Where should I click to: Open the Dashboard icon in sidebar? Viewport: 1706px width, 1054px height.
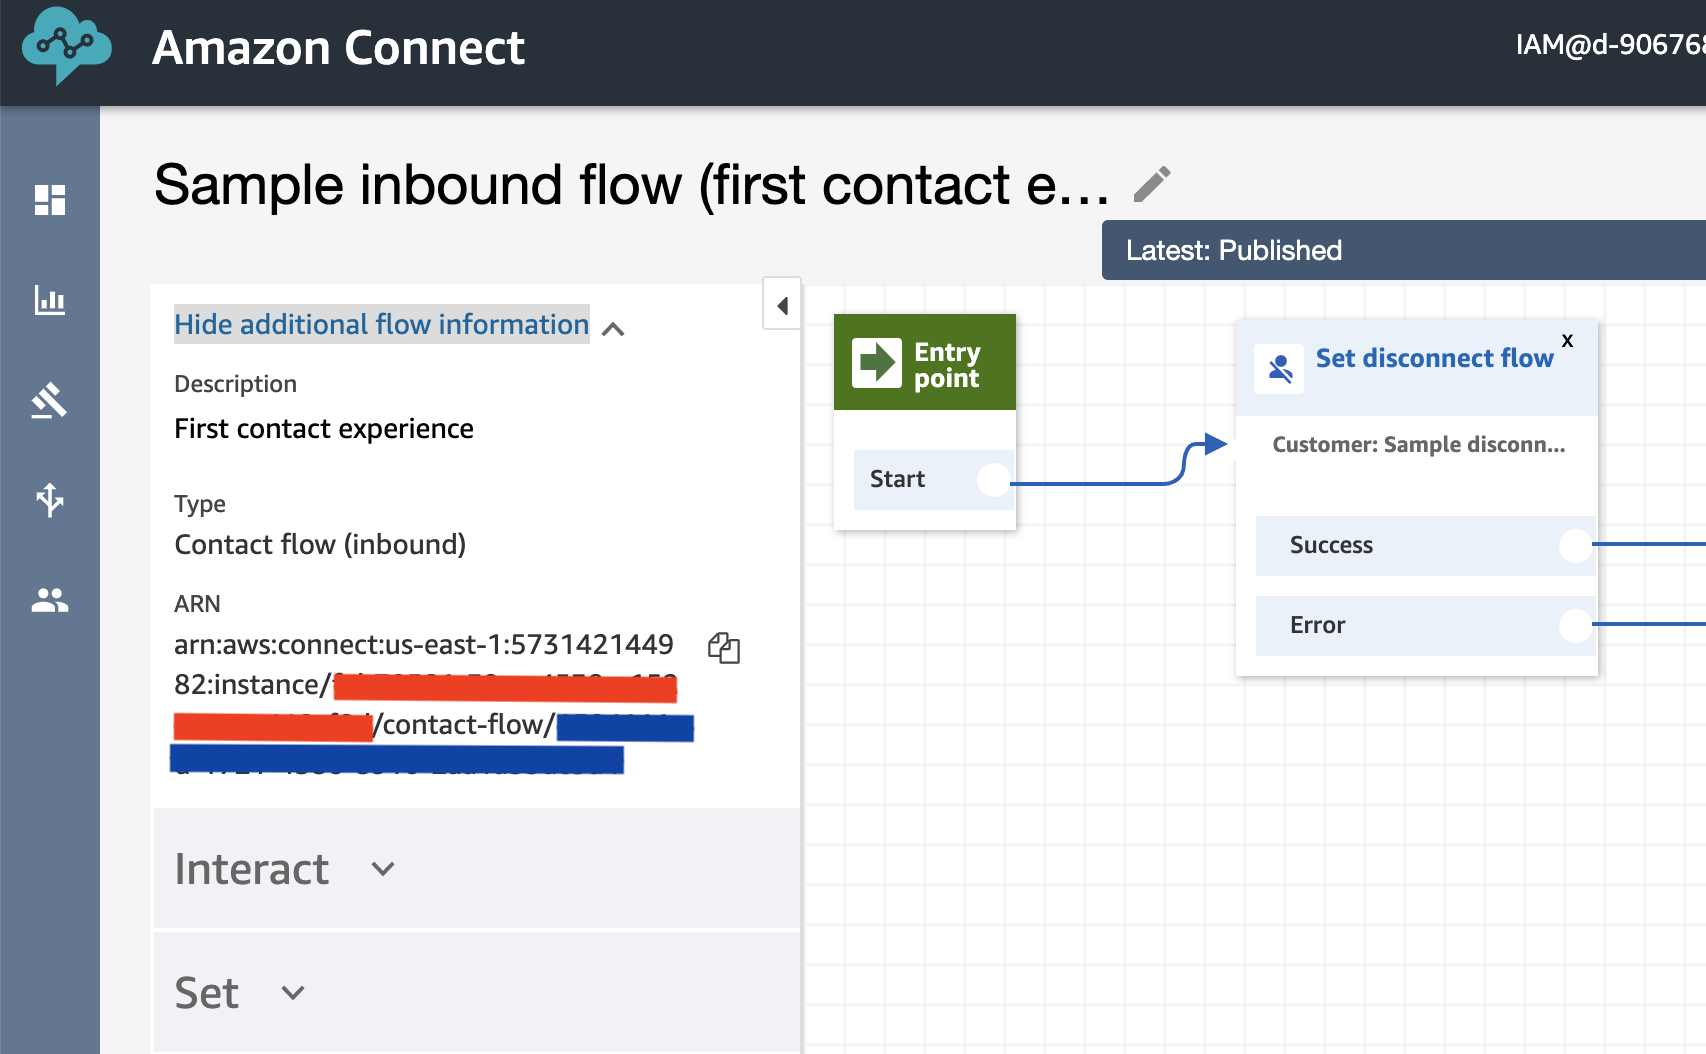click(50, 200)
